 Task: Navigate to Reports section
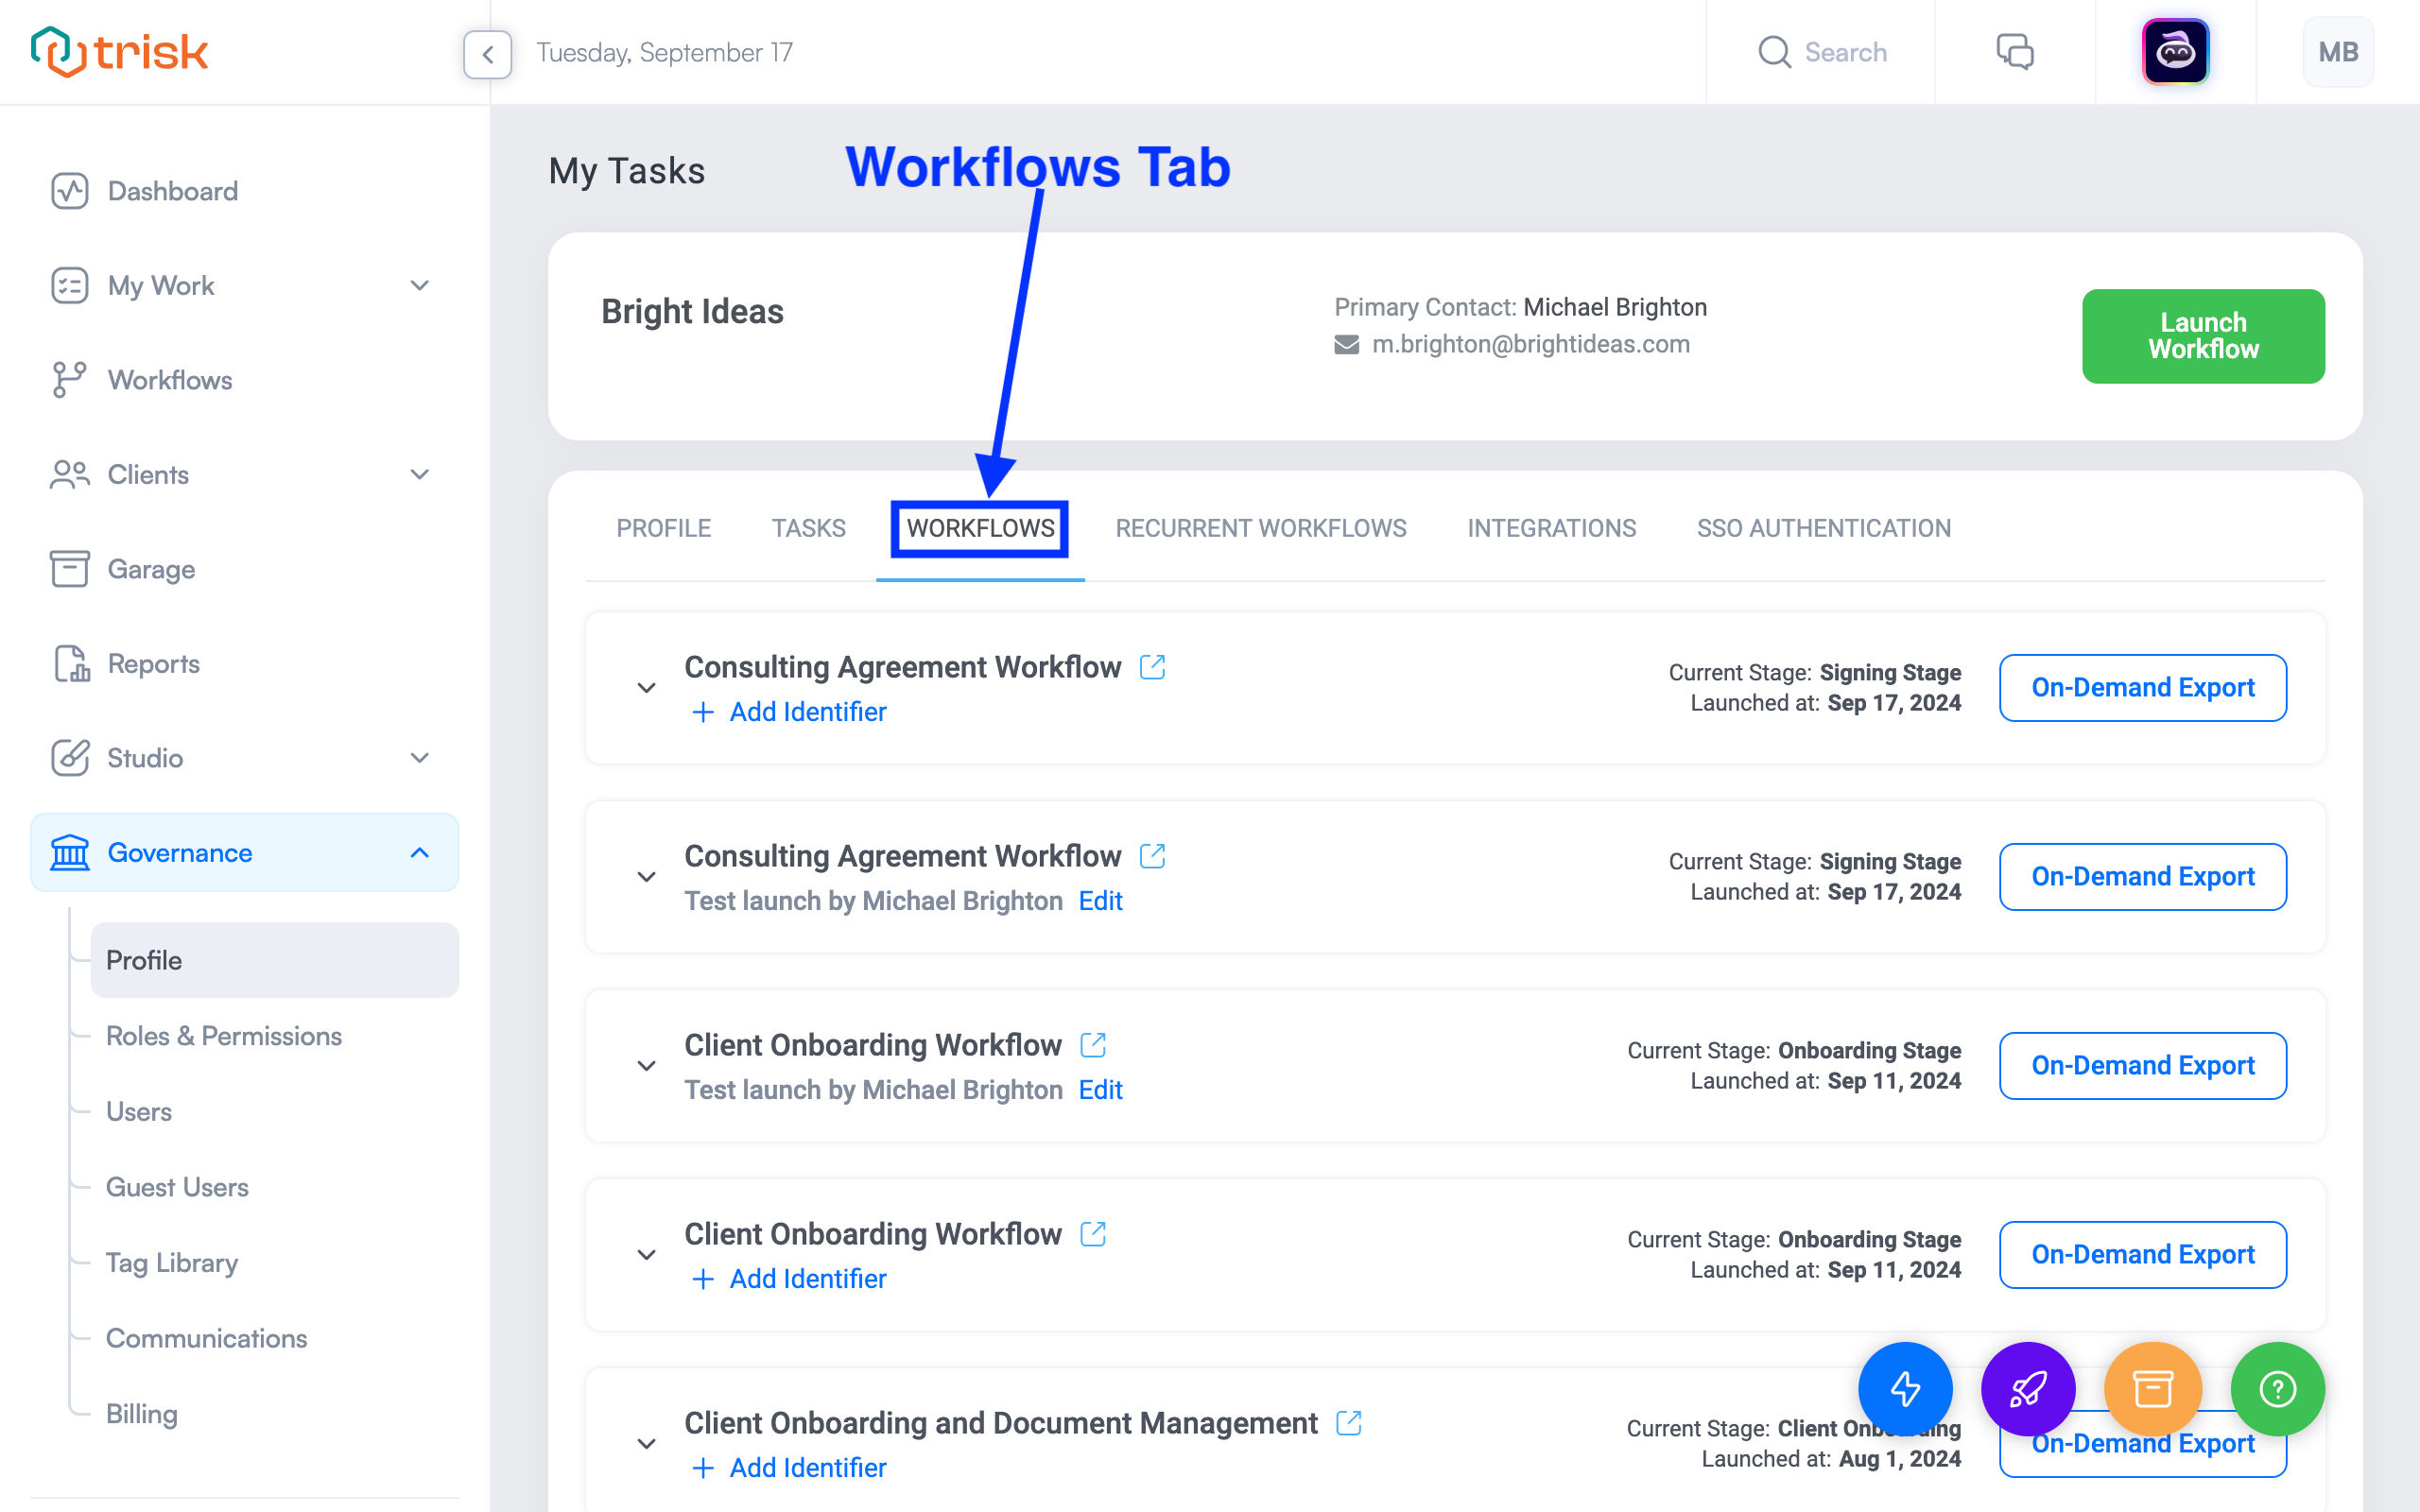[151, 663]
